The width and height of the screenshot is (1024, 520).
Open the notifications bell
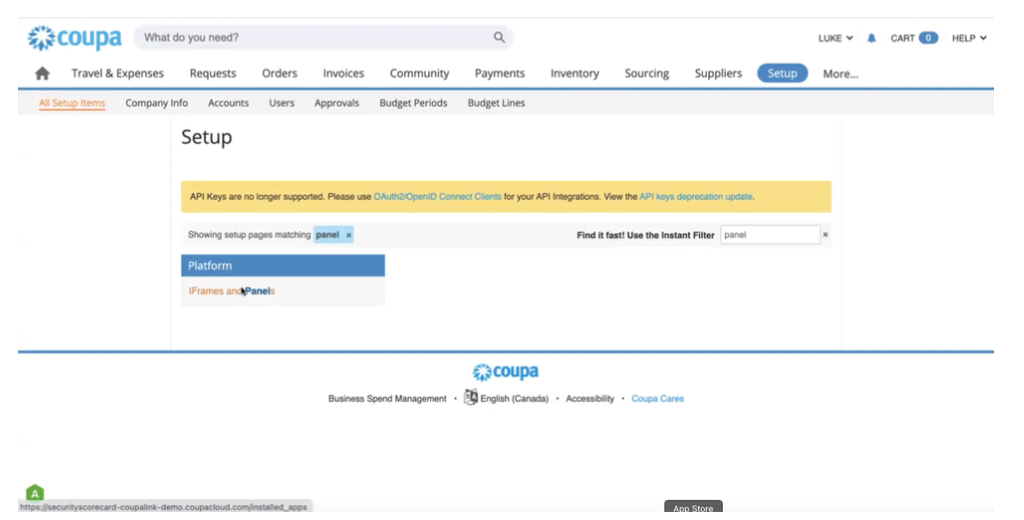tap(871, 38)
